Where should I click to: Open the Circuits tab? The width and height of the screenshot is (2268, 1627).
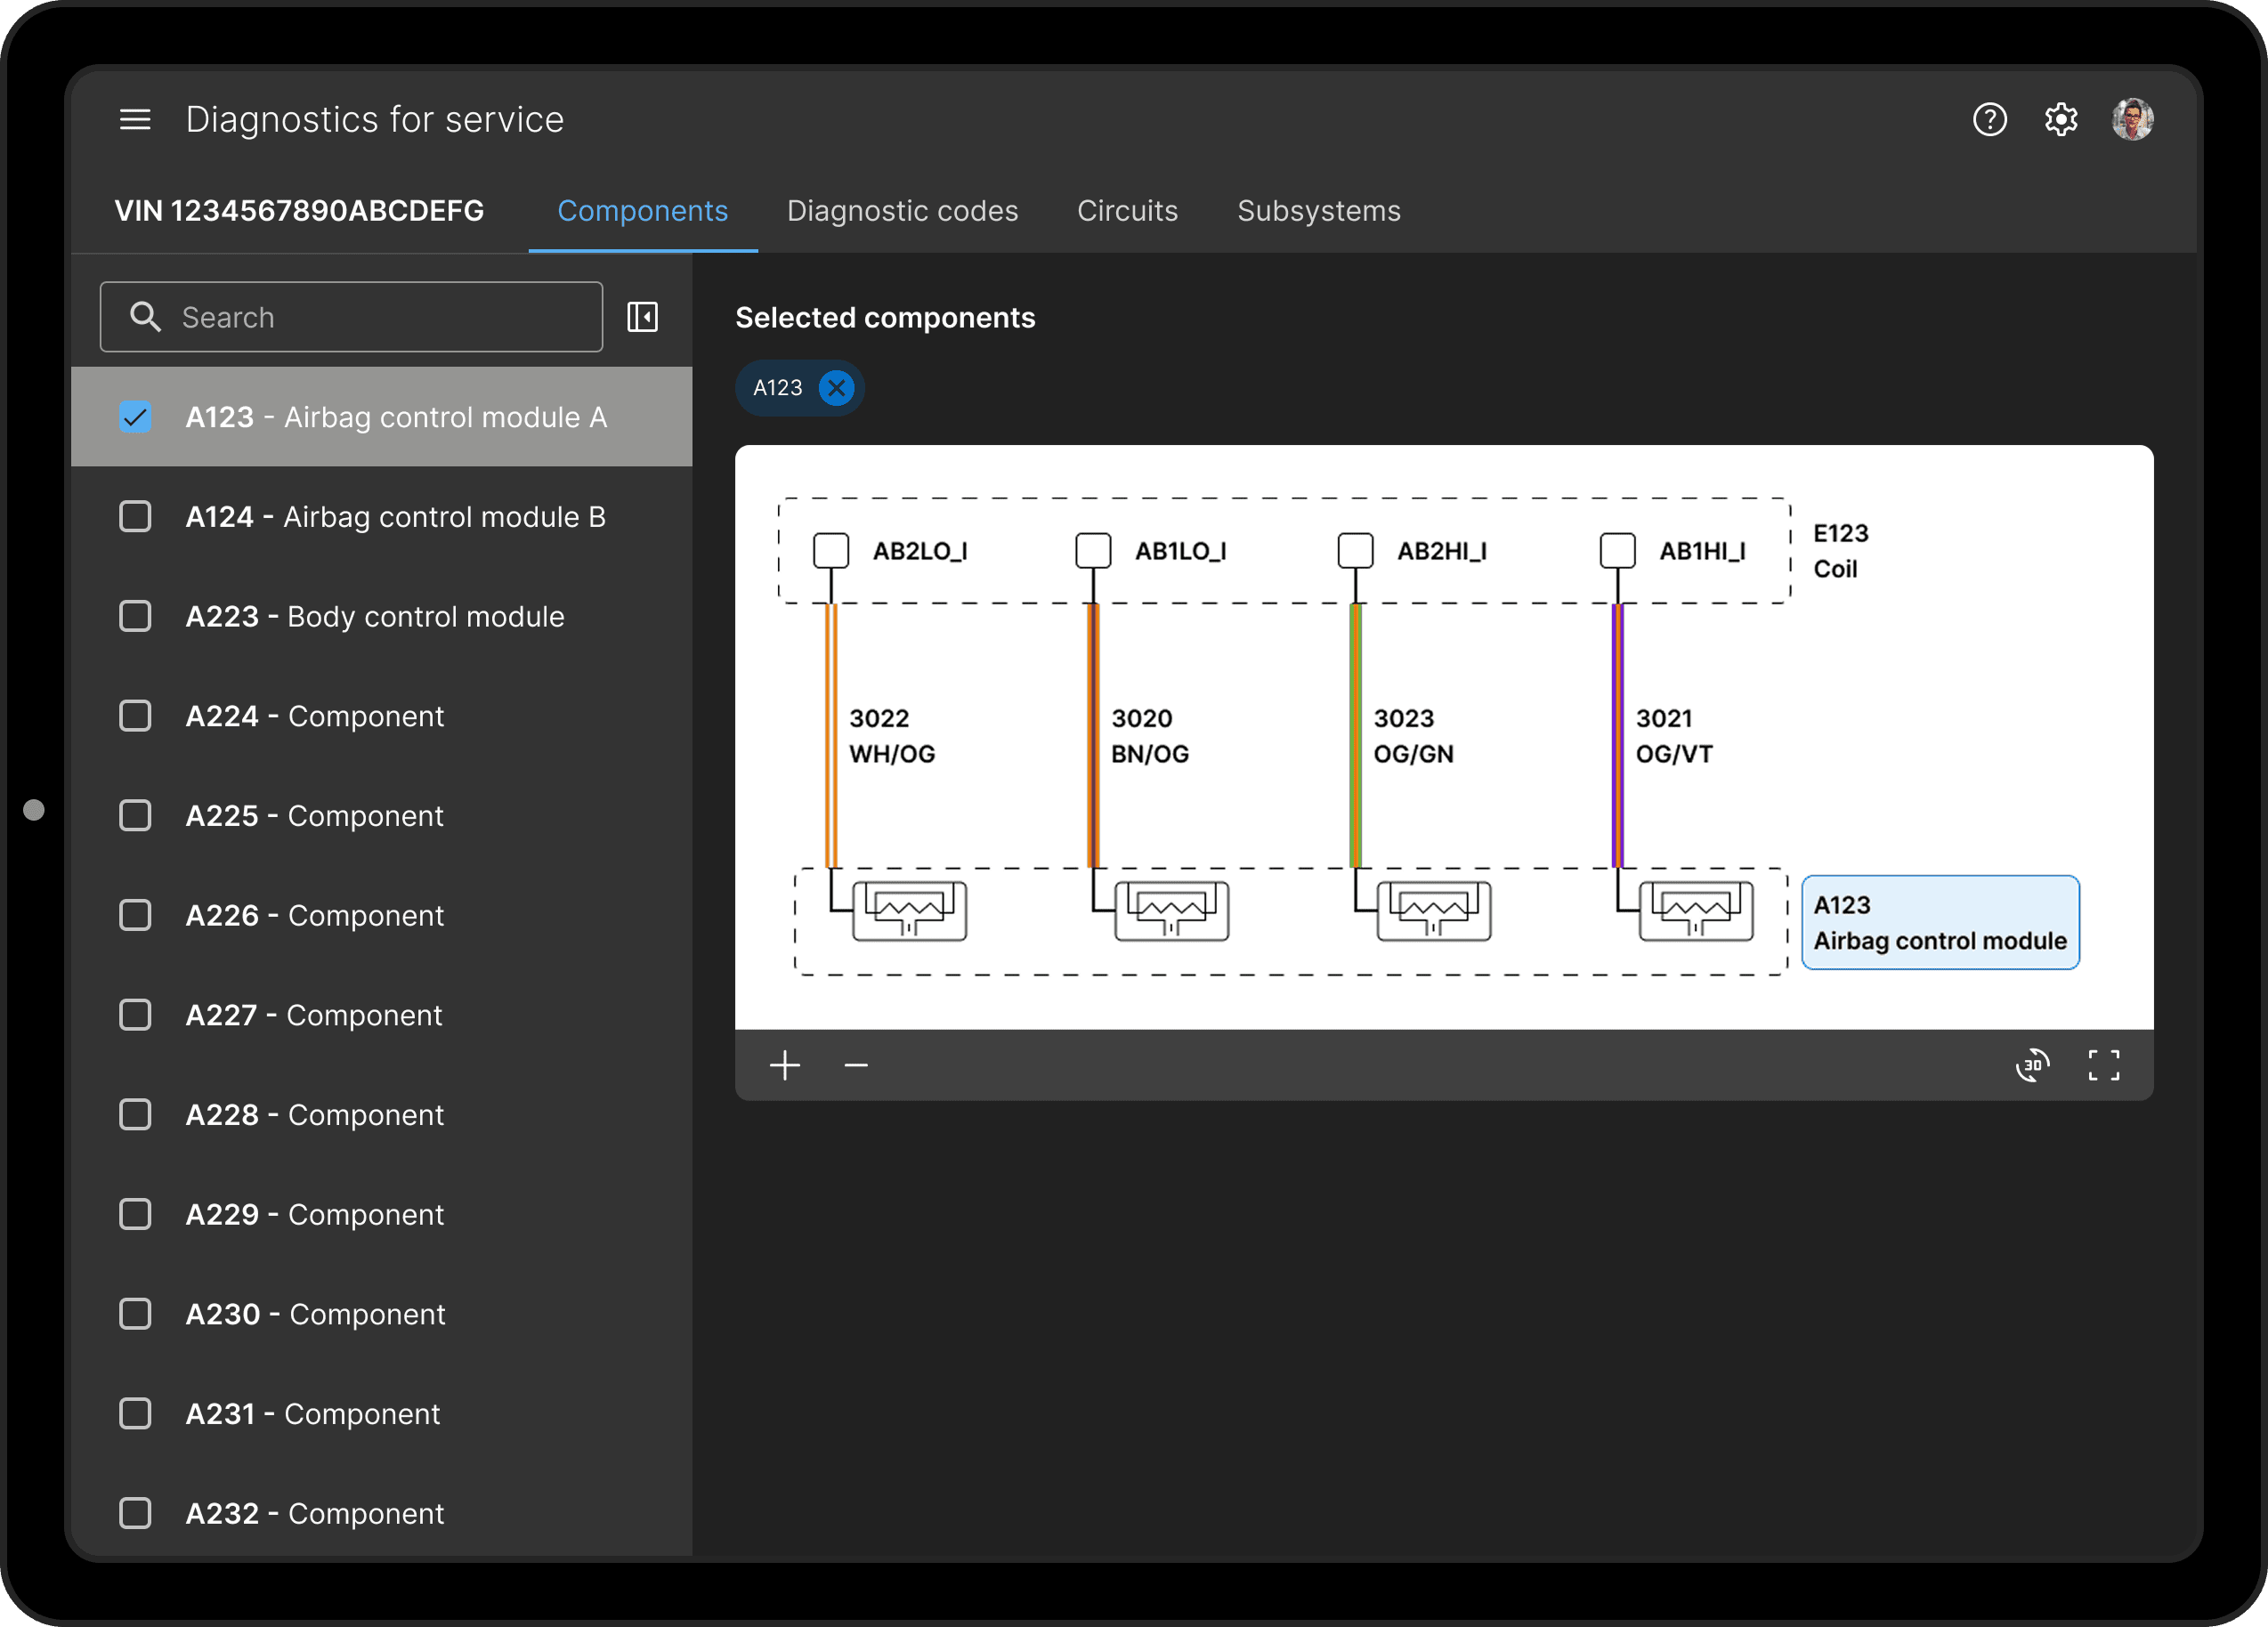coord(1127,211)
